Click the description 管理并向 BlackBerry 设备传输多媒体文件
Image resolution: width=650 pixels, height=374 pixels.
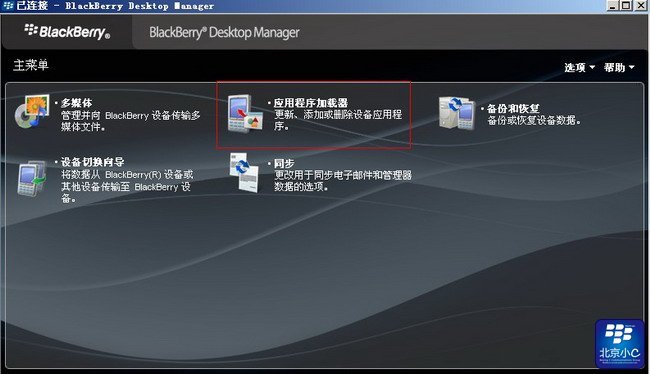[131, 121]
